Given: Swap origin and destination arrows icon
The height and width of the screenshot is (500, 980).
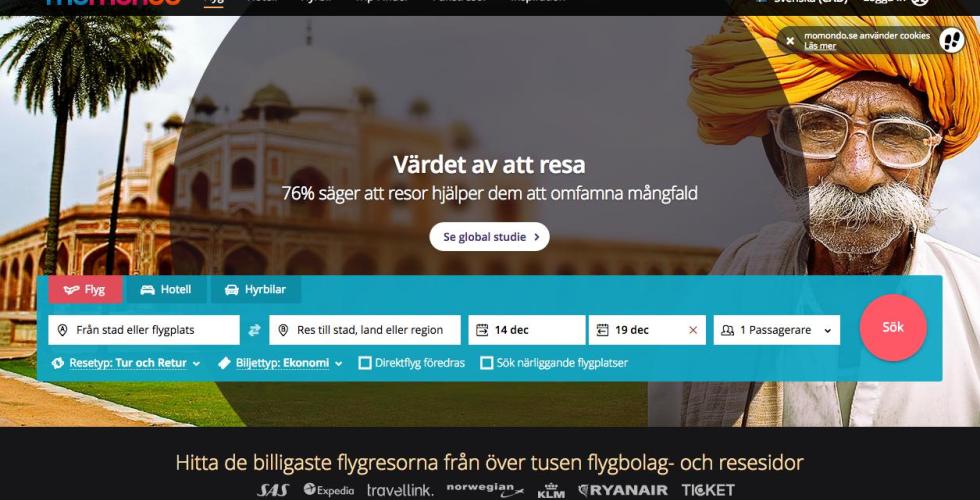Looking at the screenshot, I should [254, 330].
